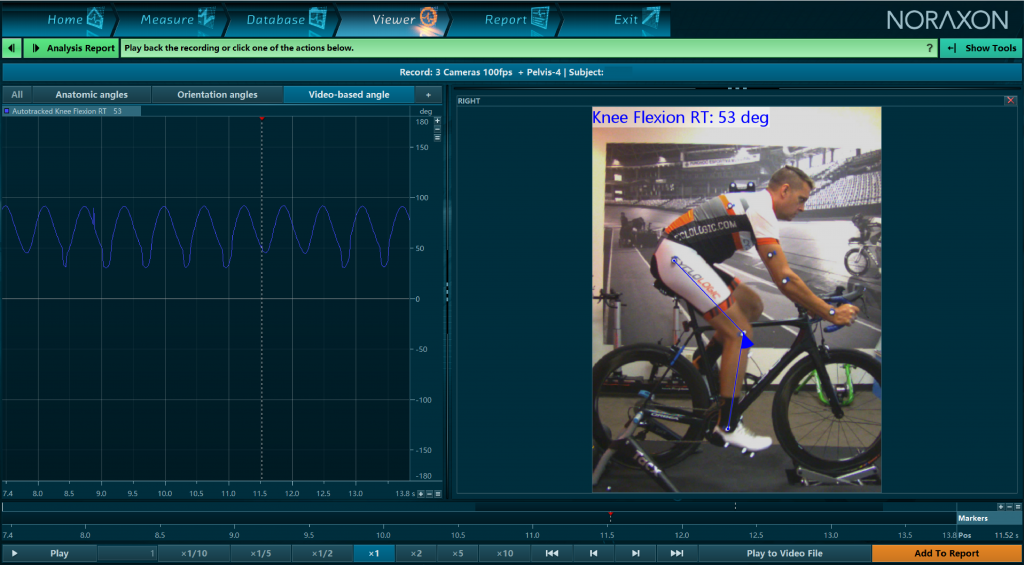Click Exit in the top navigation
Viewport: 1024px width, 565px height.
[x=614, y=20]
